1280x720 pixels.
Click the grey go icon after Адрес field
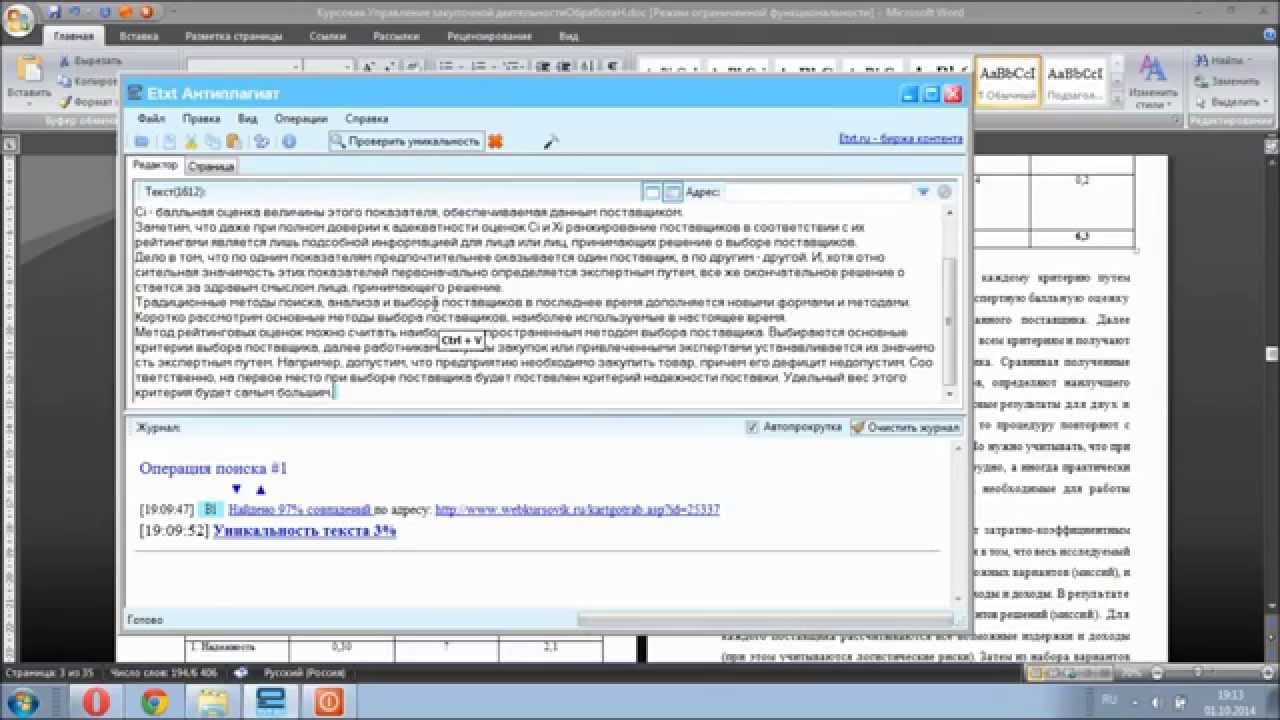944,191
